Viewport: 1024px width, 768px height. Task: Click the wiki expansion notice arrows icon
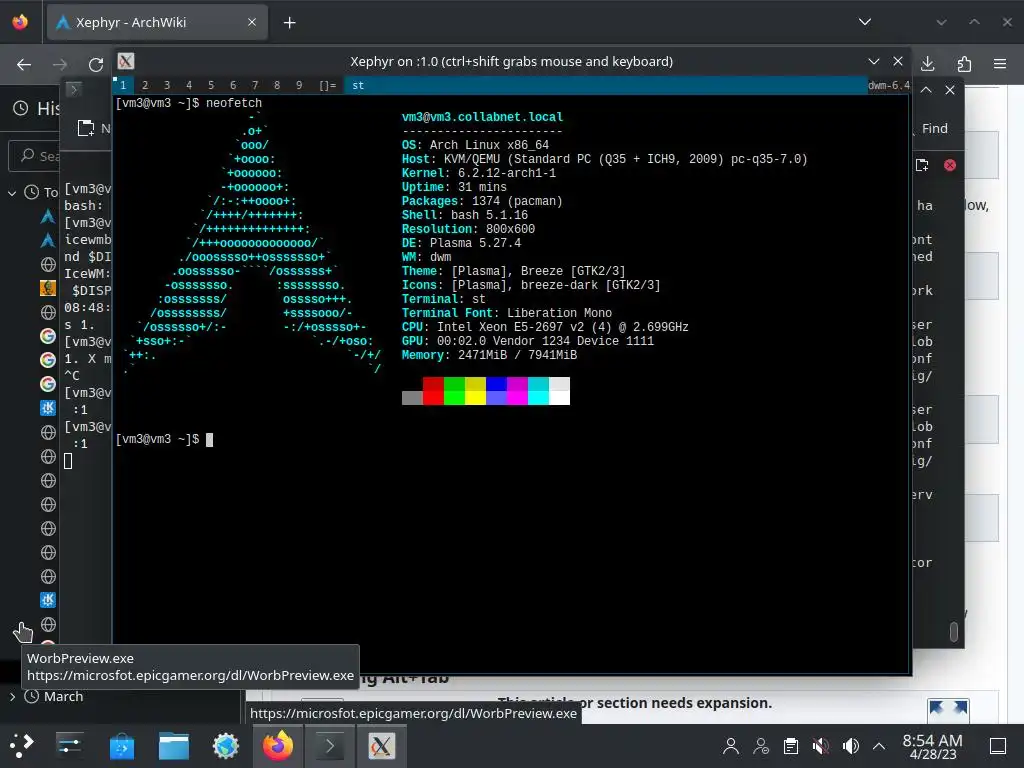[x=948, y=711]
